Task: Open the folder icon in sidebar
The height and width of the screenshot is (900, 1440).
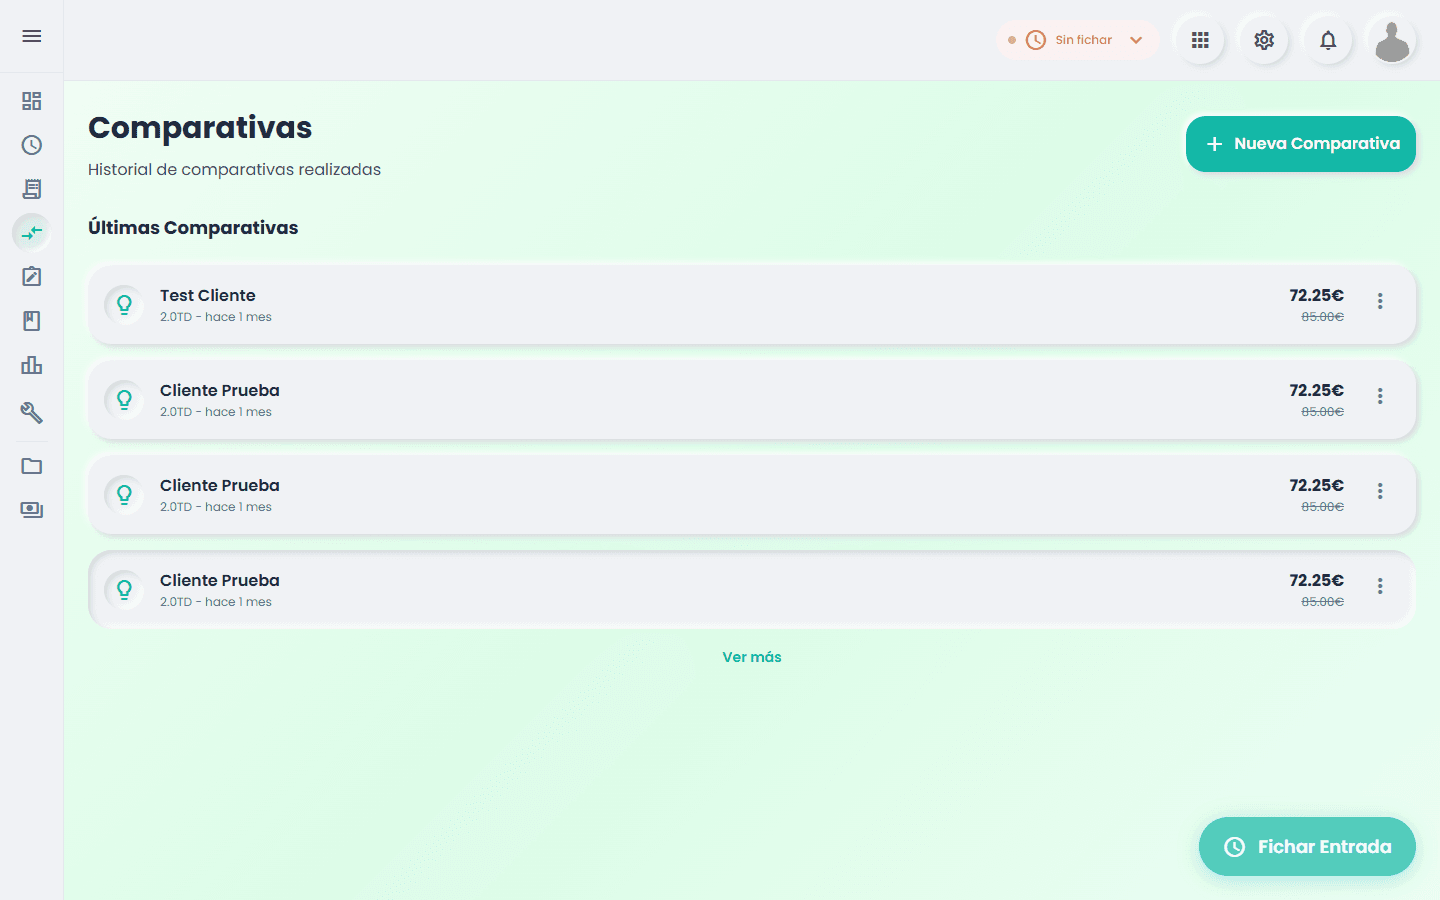Action: [32, 466]
